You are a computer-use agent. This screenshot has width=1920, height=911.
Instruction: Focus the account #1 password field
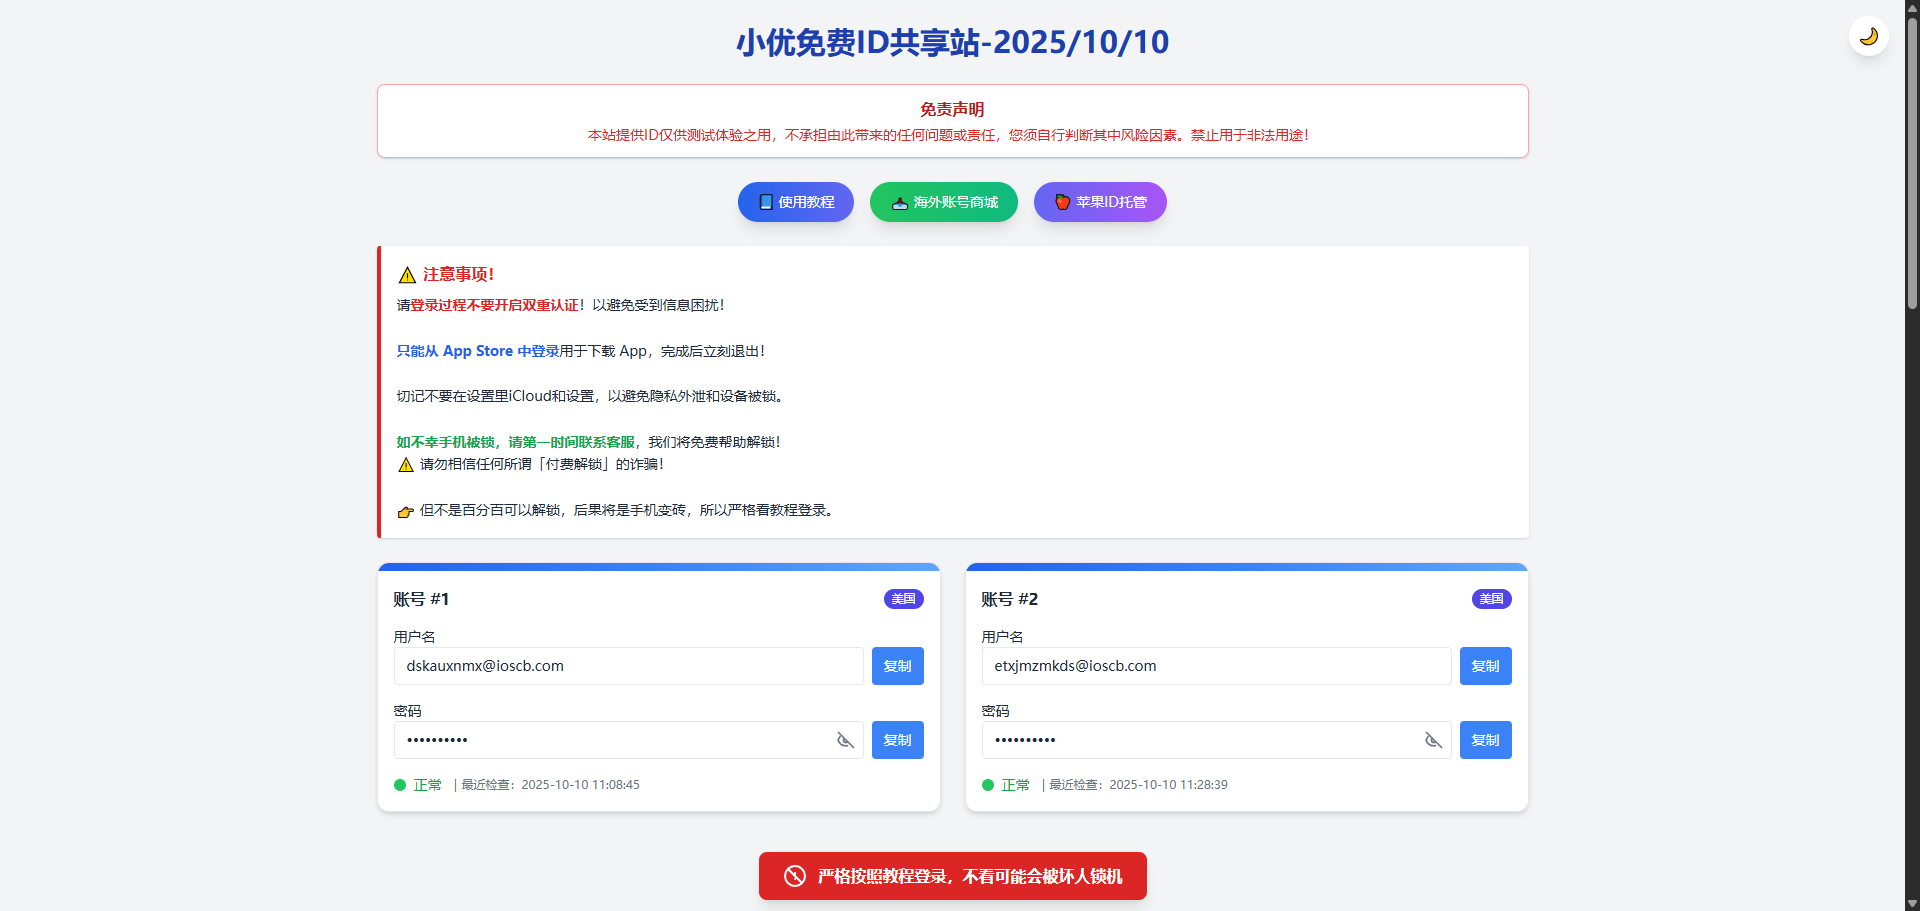(x=610, y=740)
